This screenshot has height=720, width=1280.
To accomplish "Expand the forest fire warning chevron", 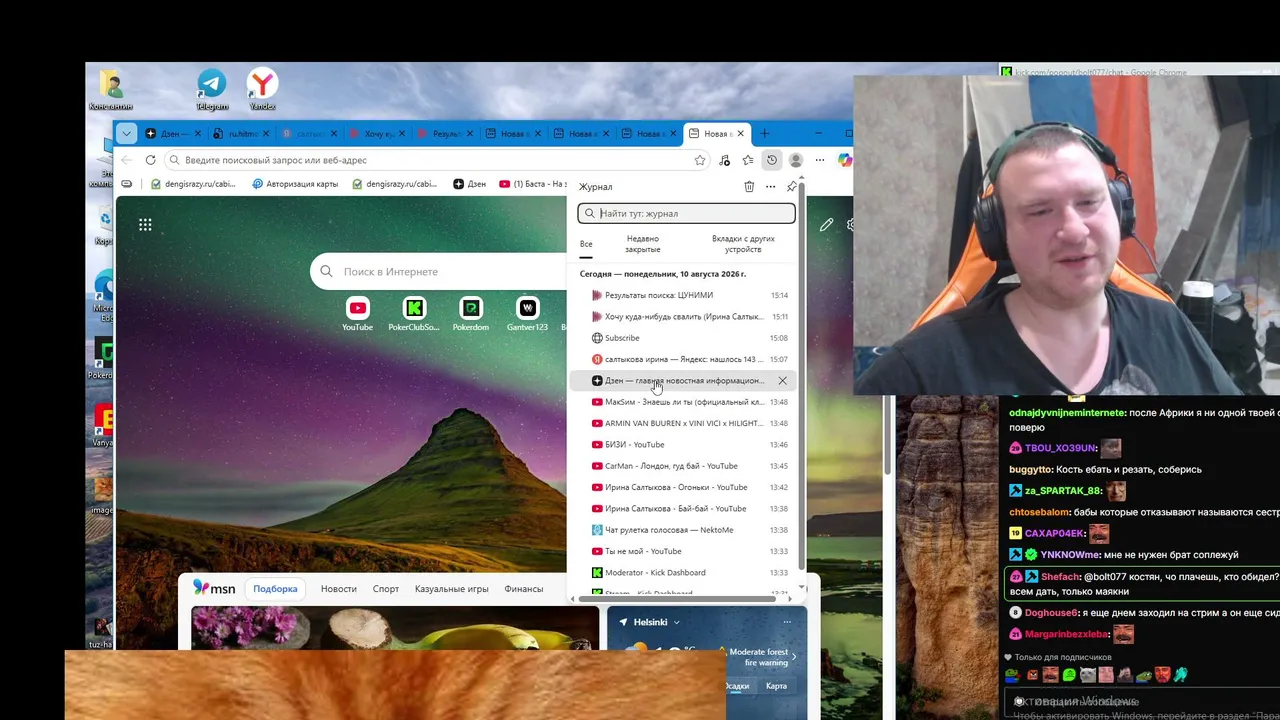I will tap(794, 657).
